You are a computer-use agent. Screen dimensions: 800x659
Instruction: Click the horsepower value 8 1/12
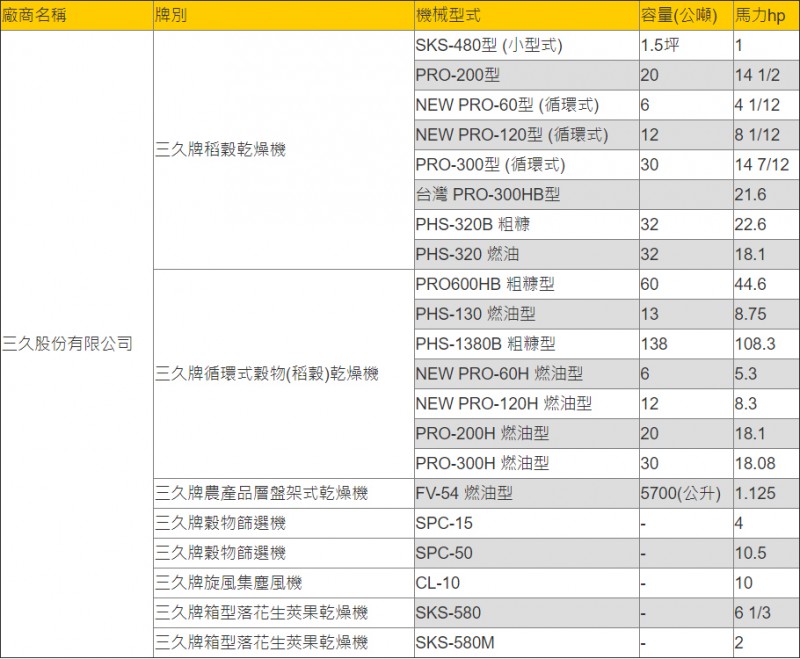coord(766,135)
